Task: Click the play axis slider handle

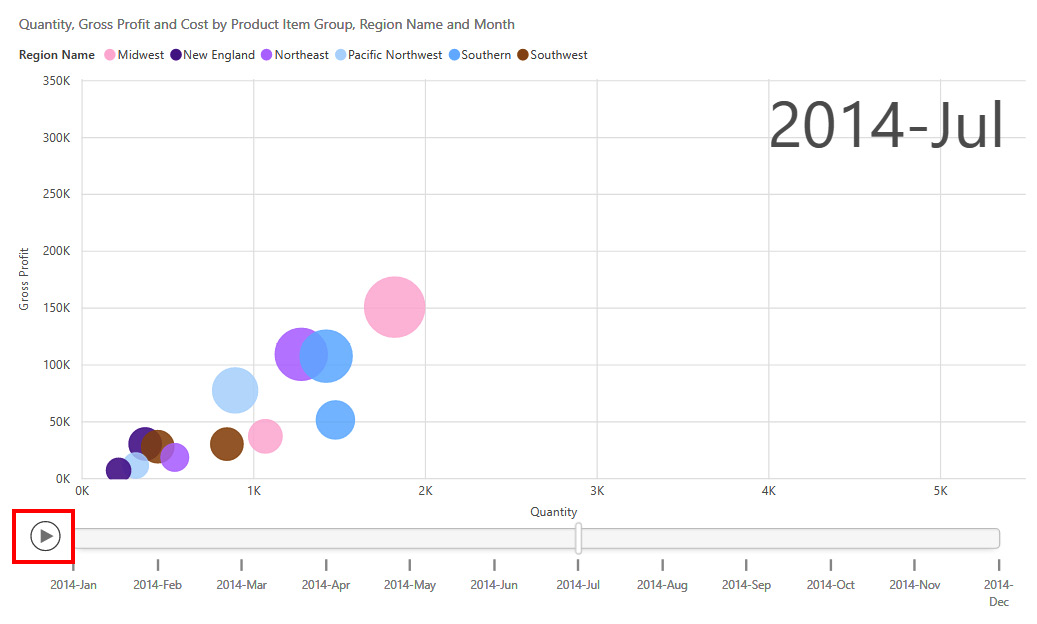Action: tap(579, 539)
